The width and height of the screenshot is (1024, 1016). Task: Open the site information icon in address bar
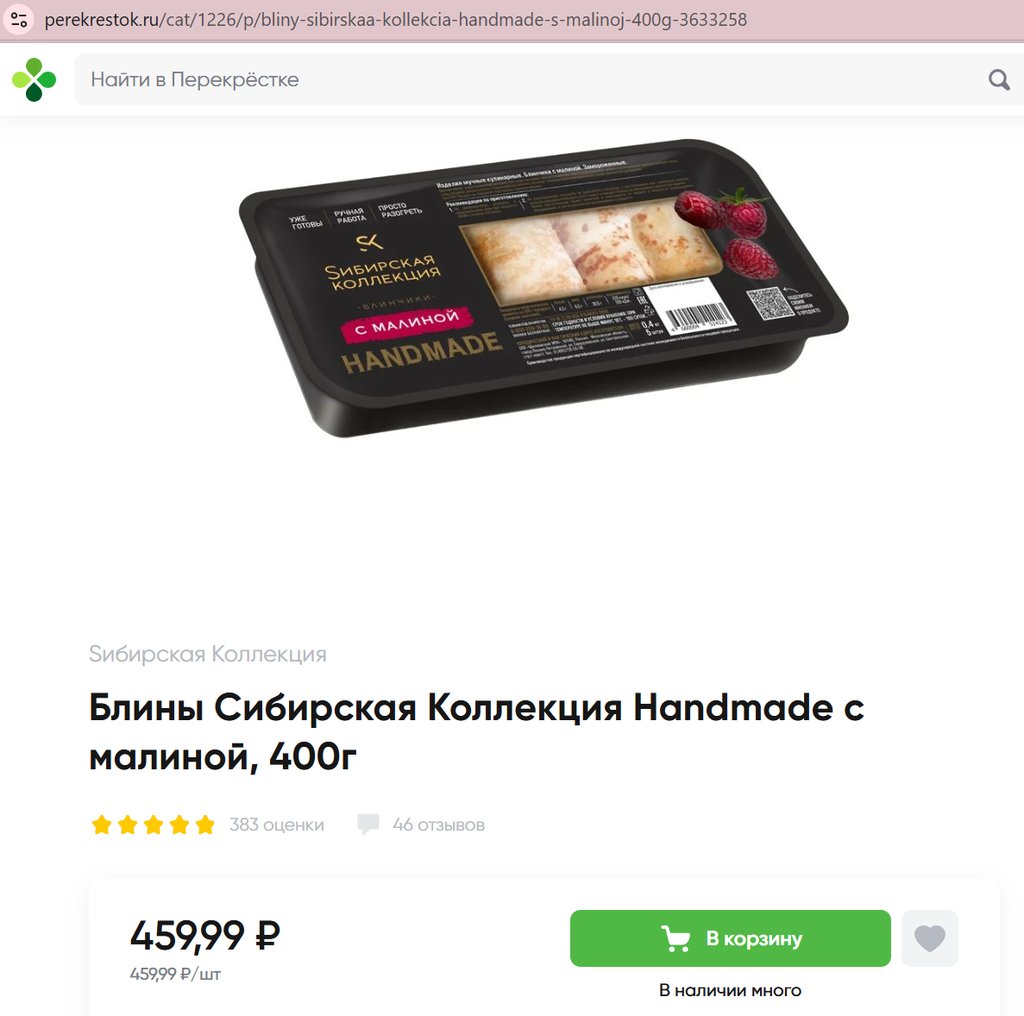19,20
